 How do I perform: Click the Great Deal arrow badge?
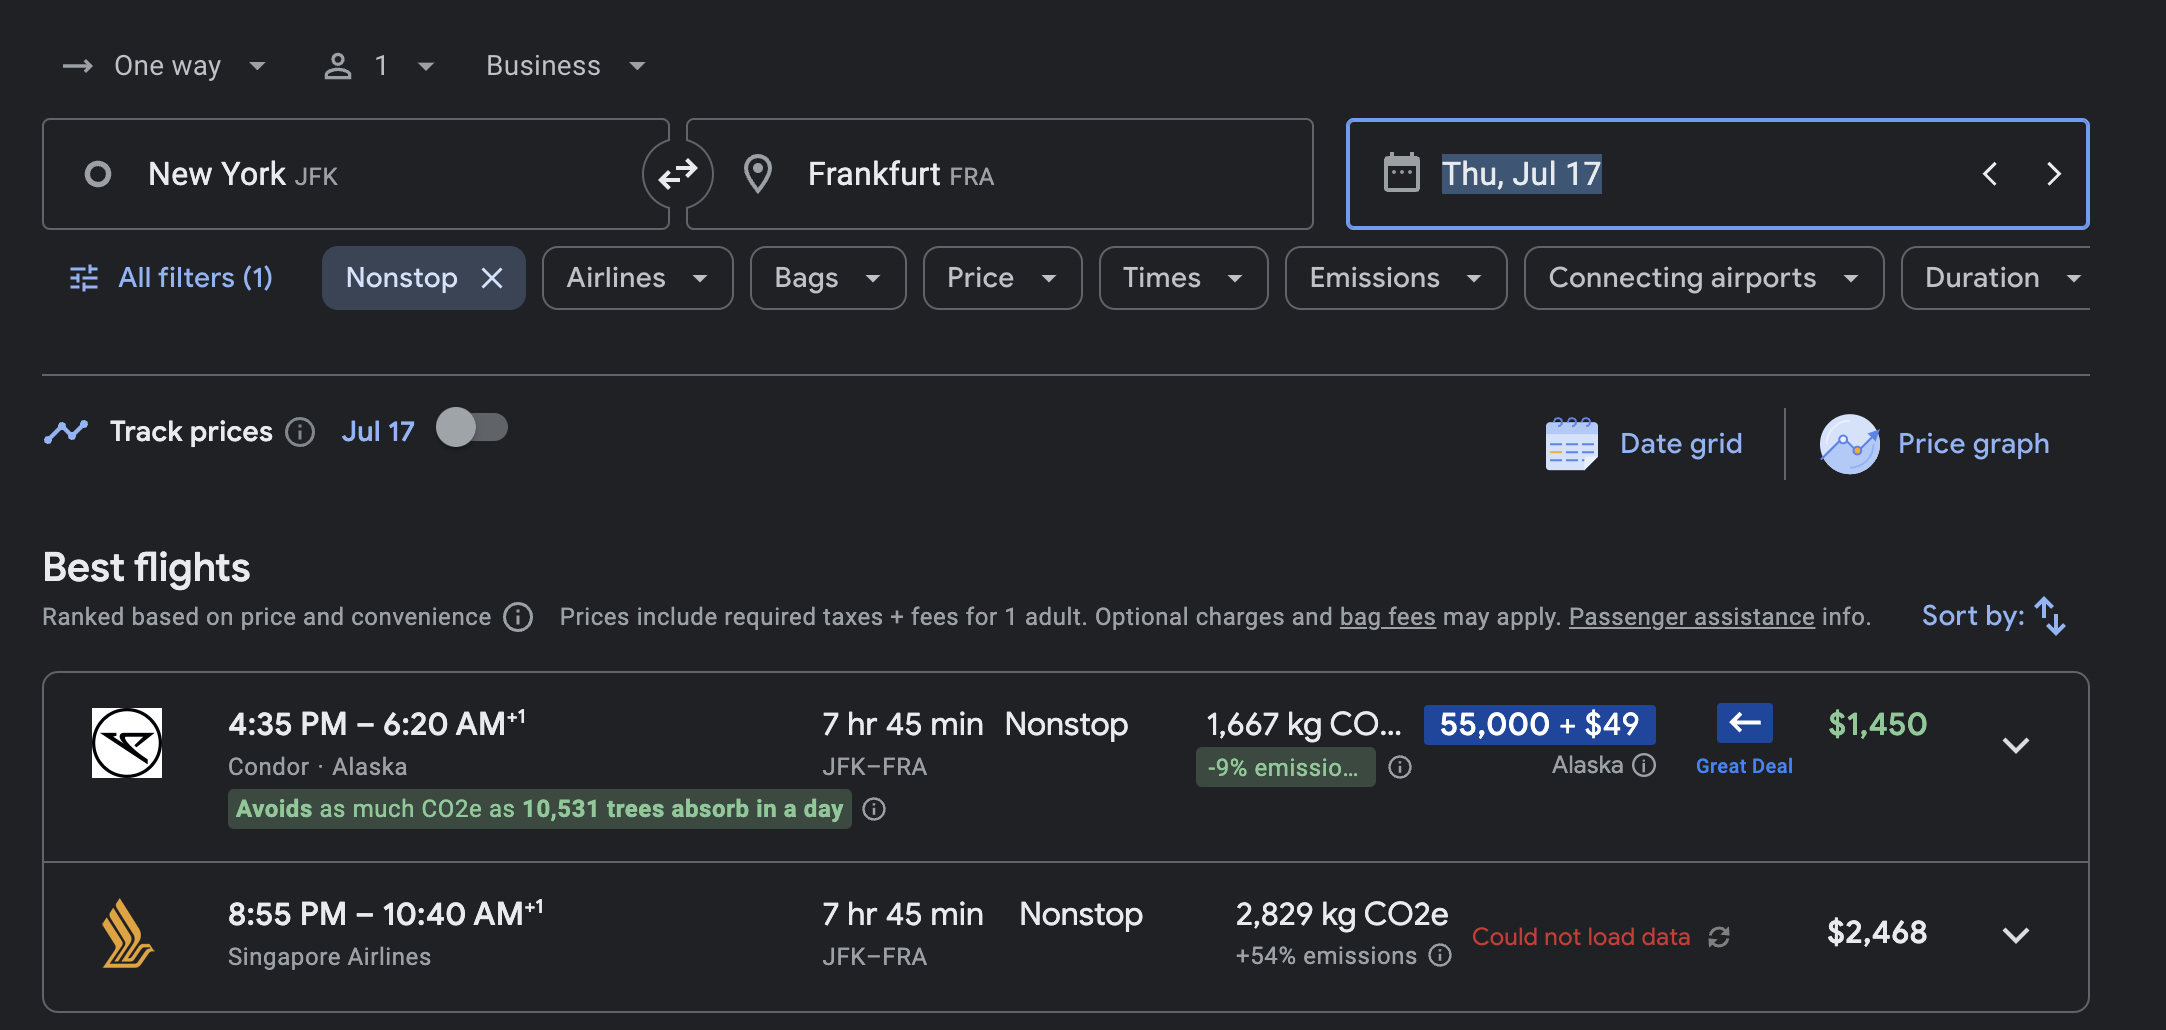point(1745,723)
